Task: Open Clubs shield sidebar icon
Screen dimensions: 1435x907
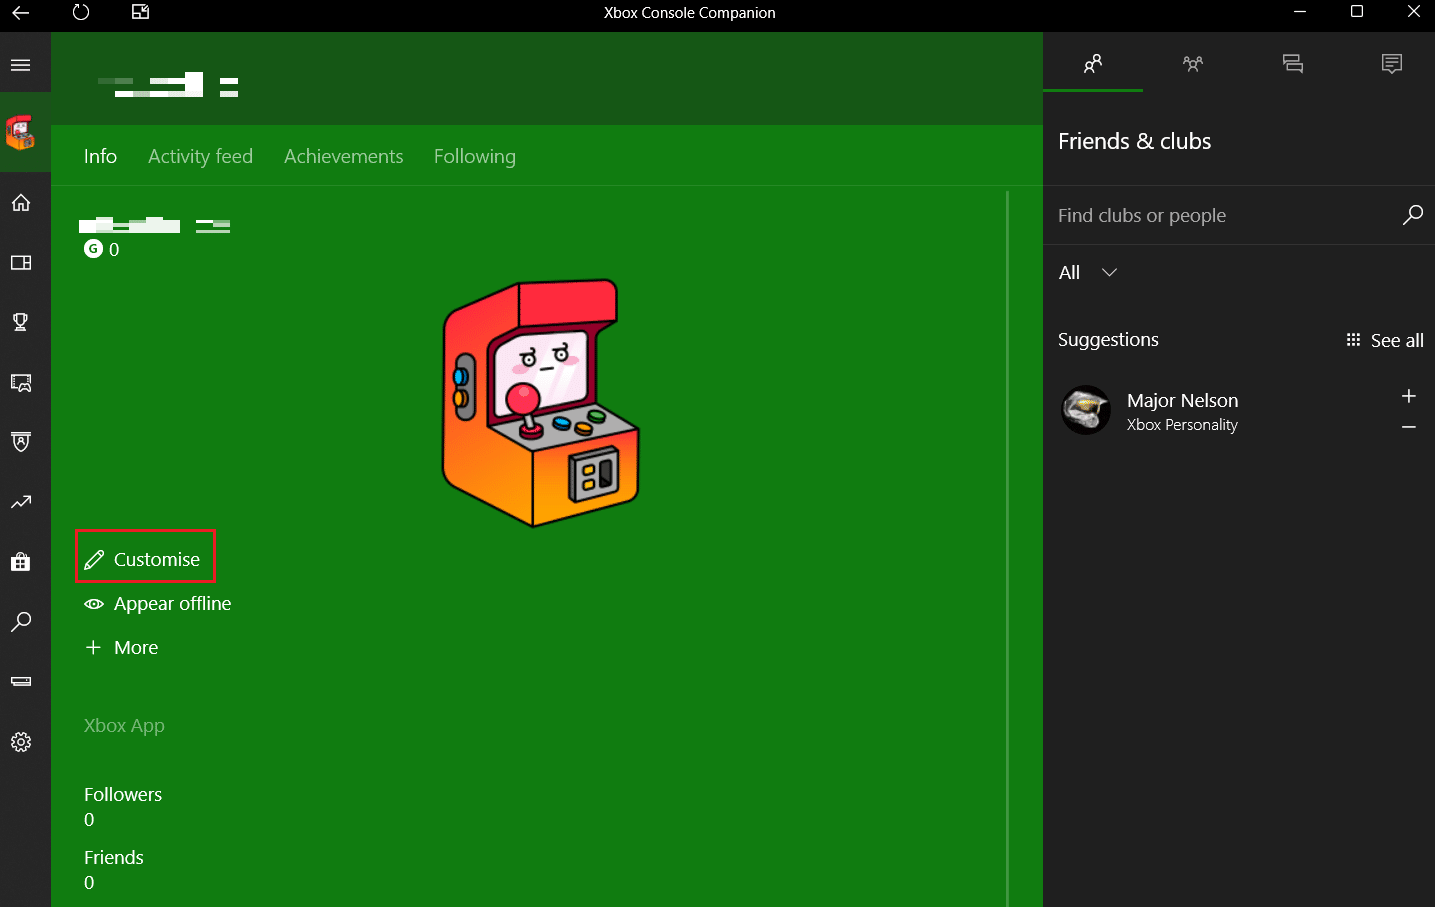Action: point(21,442)
